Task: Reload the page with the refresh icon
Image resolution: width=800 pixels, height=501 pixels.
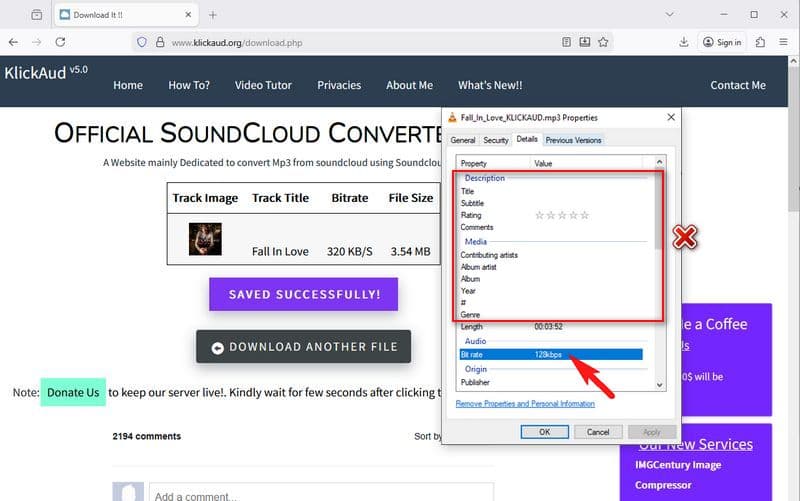Action: coord(60,42)
